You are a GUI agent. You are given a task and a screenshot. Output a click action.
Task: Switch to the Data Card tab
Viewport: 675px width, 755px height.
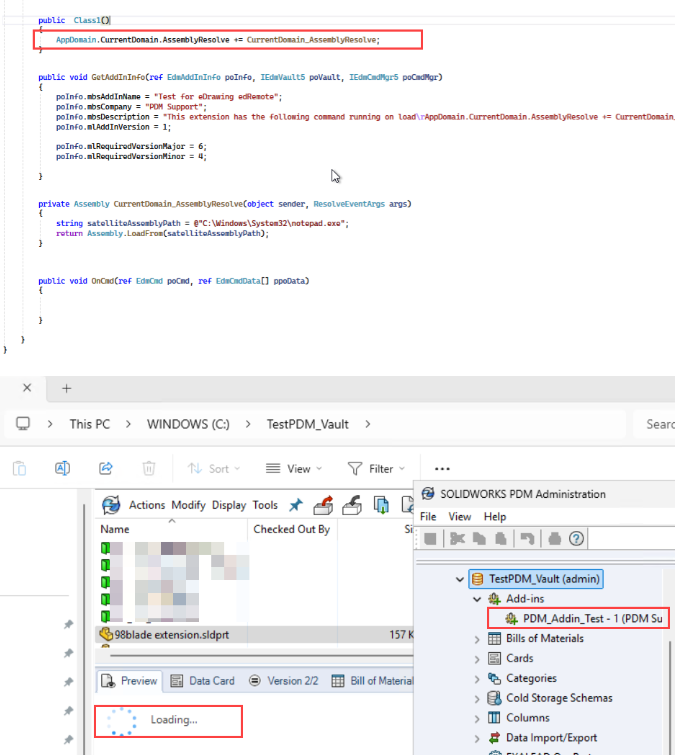click(205, 681)
